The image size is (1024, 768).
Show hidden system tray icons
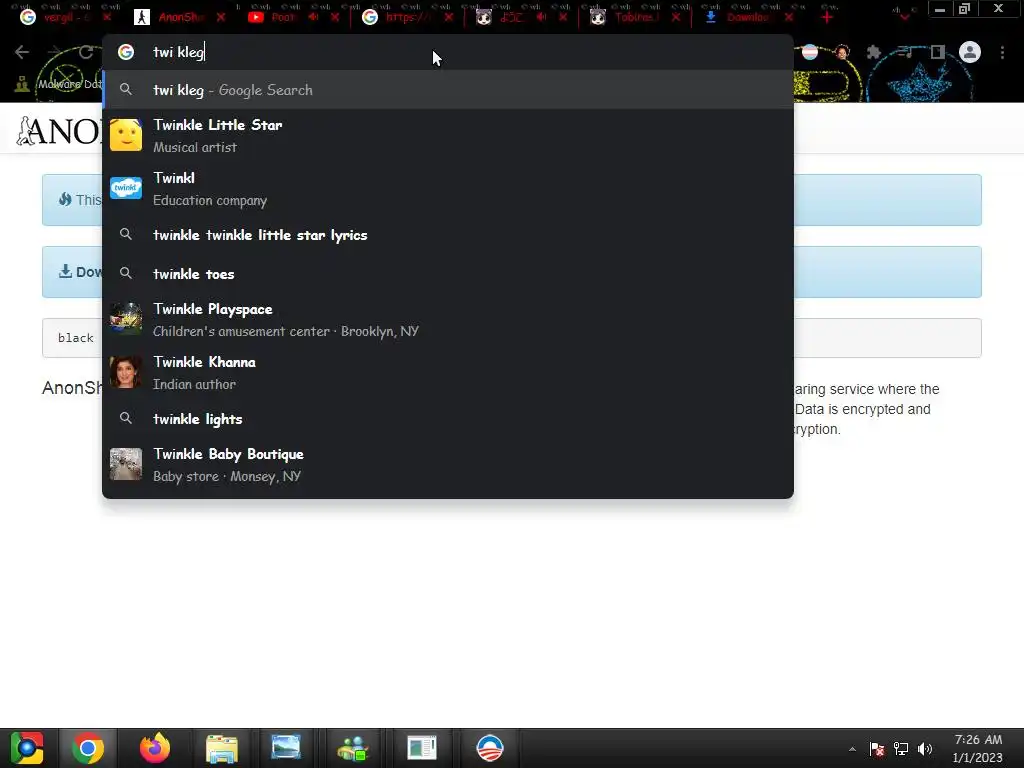click(x=852, y=749)
